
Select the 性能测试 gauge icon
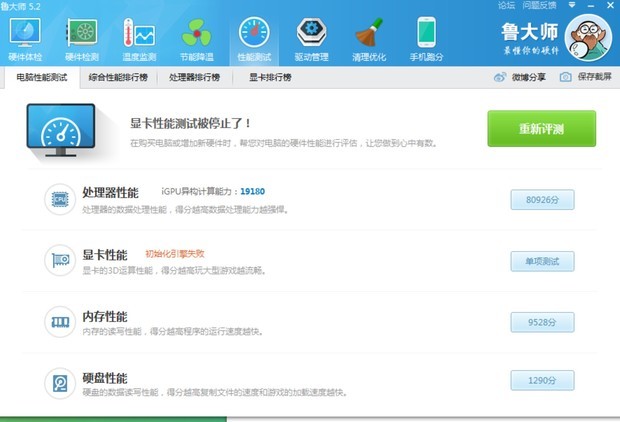point(254,33)
